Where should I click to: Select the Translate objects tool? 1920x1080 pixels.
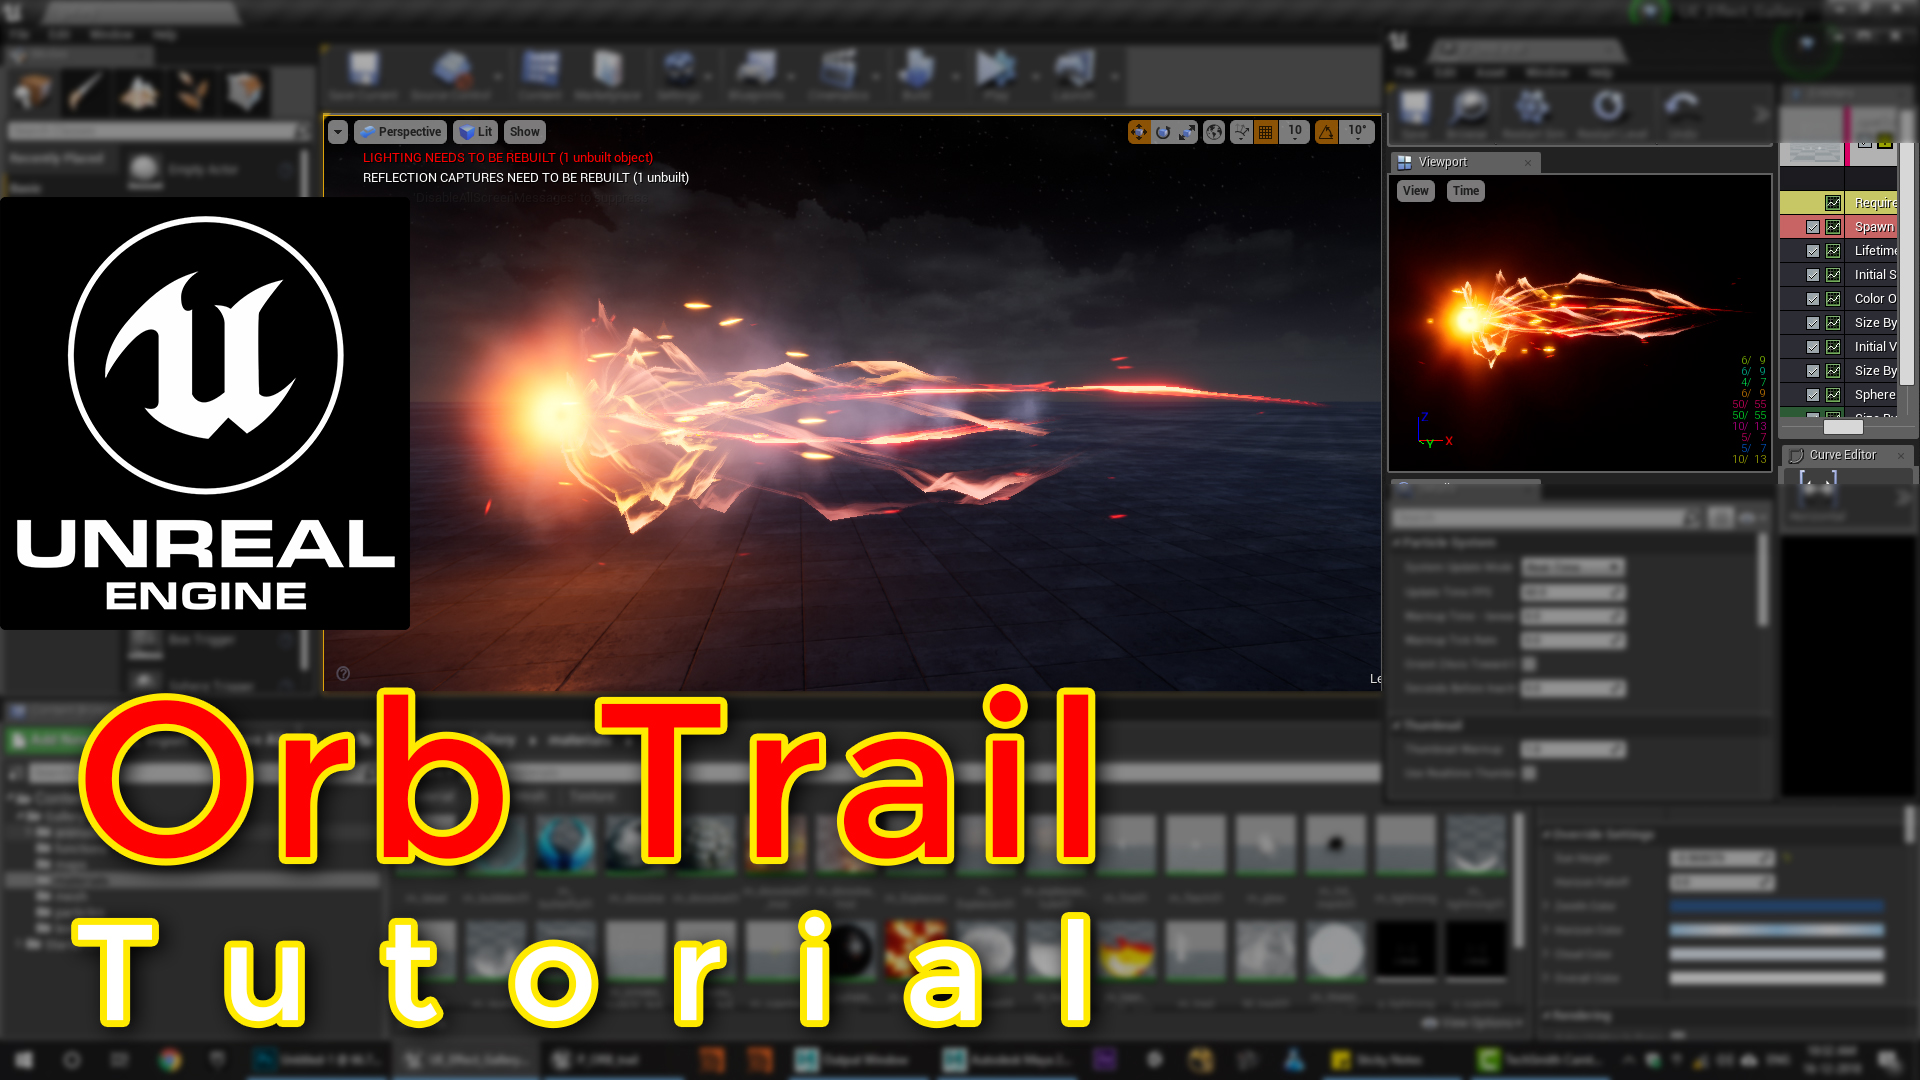pyautogui.click(x=1139, y=132)
